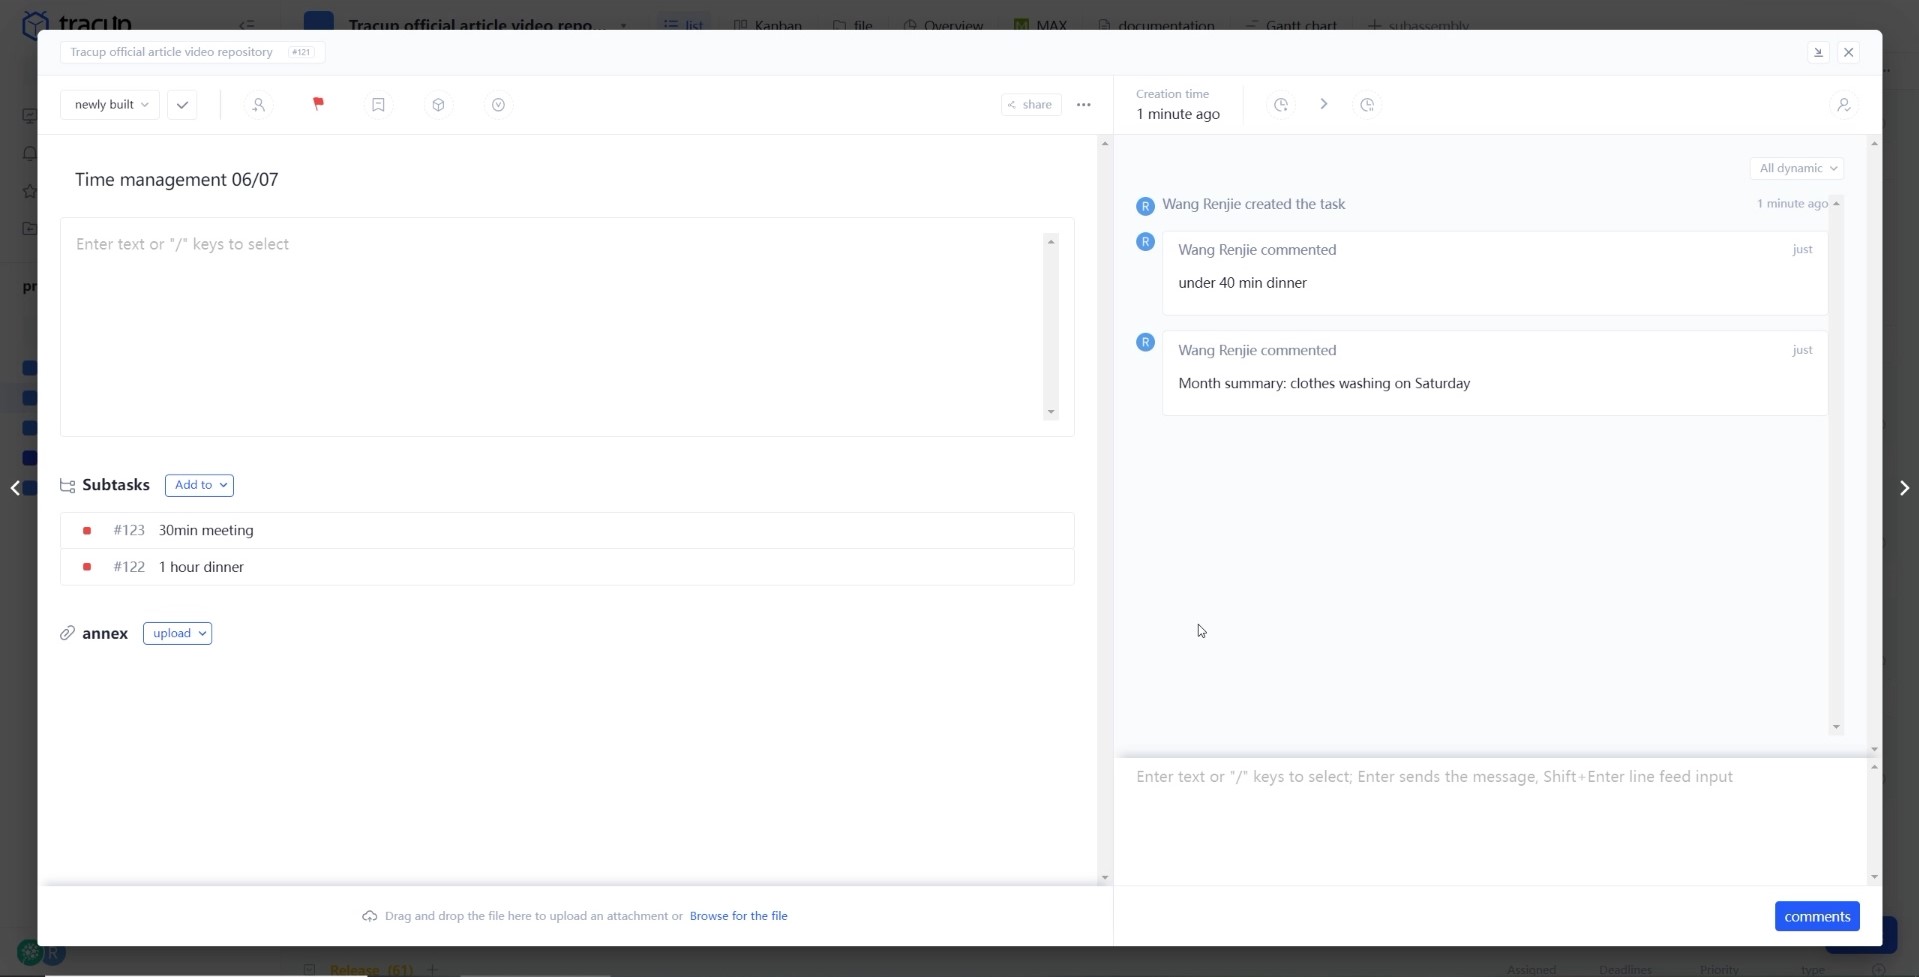Click the cube module icon

pos(438,105)
